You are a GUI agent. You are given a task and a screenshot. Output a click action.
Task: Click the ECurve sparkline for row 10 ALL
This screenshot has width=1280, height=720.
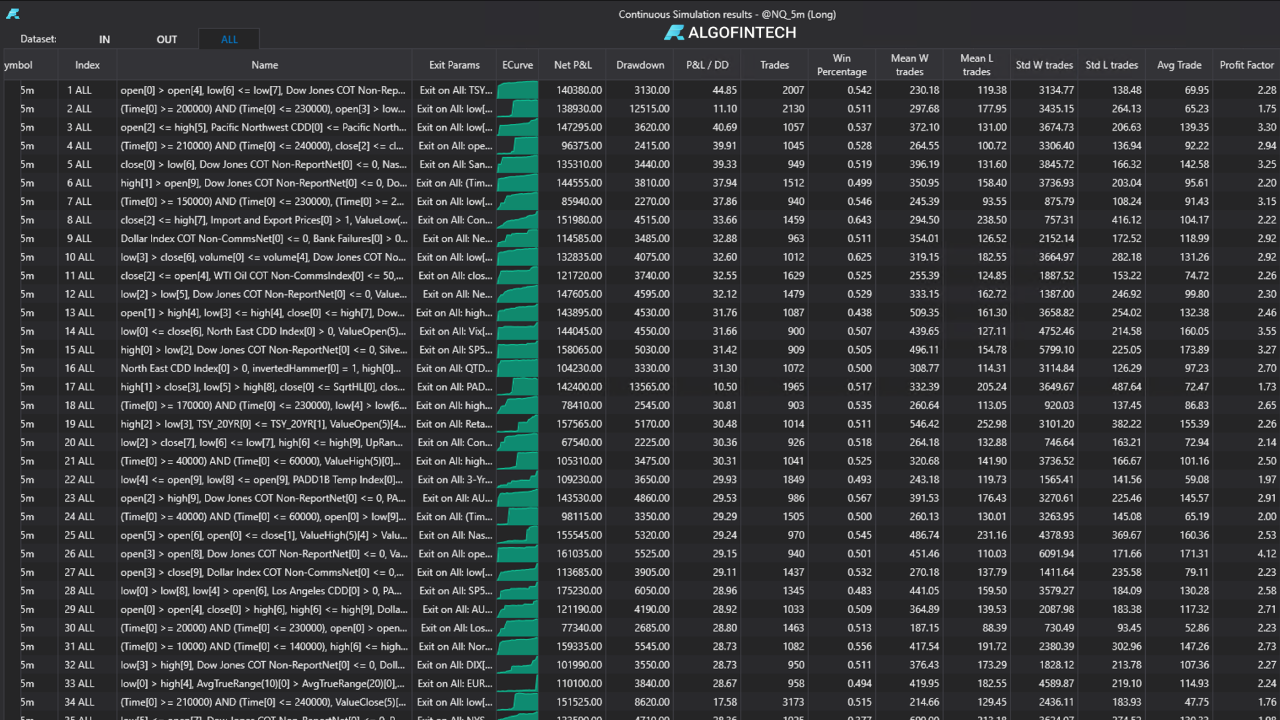(517, 257)
